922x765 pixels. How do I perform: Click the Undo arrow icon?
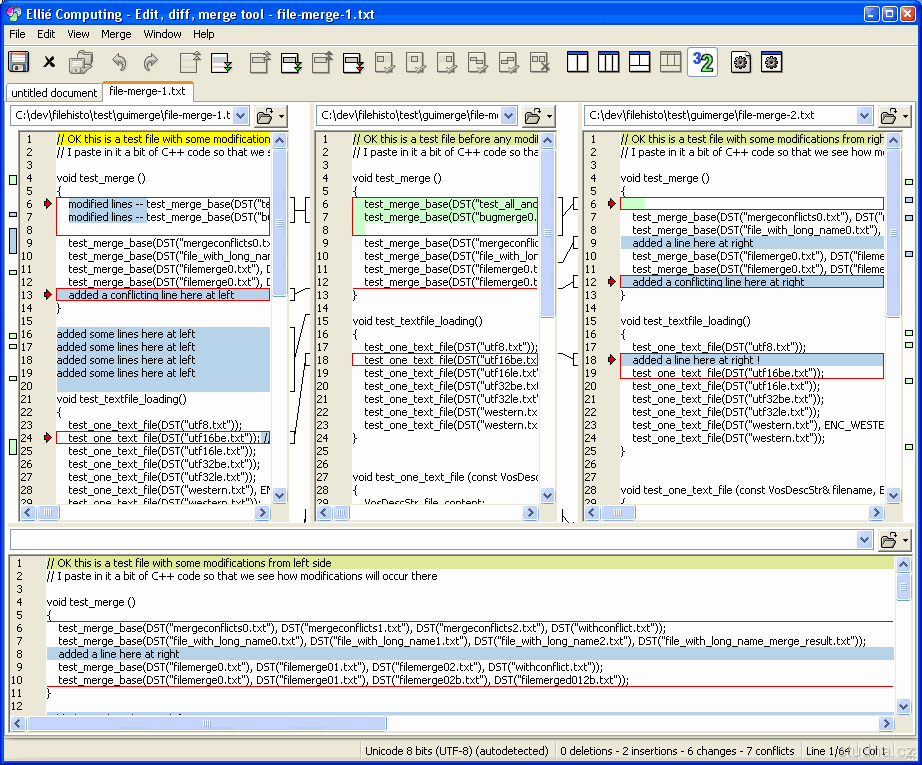coord(119,62)
